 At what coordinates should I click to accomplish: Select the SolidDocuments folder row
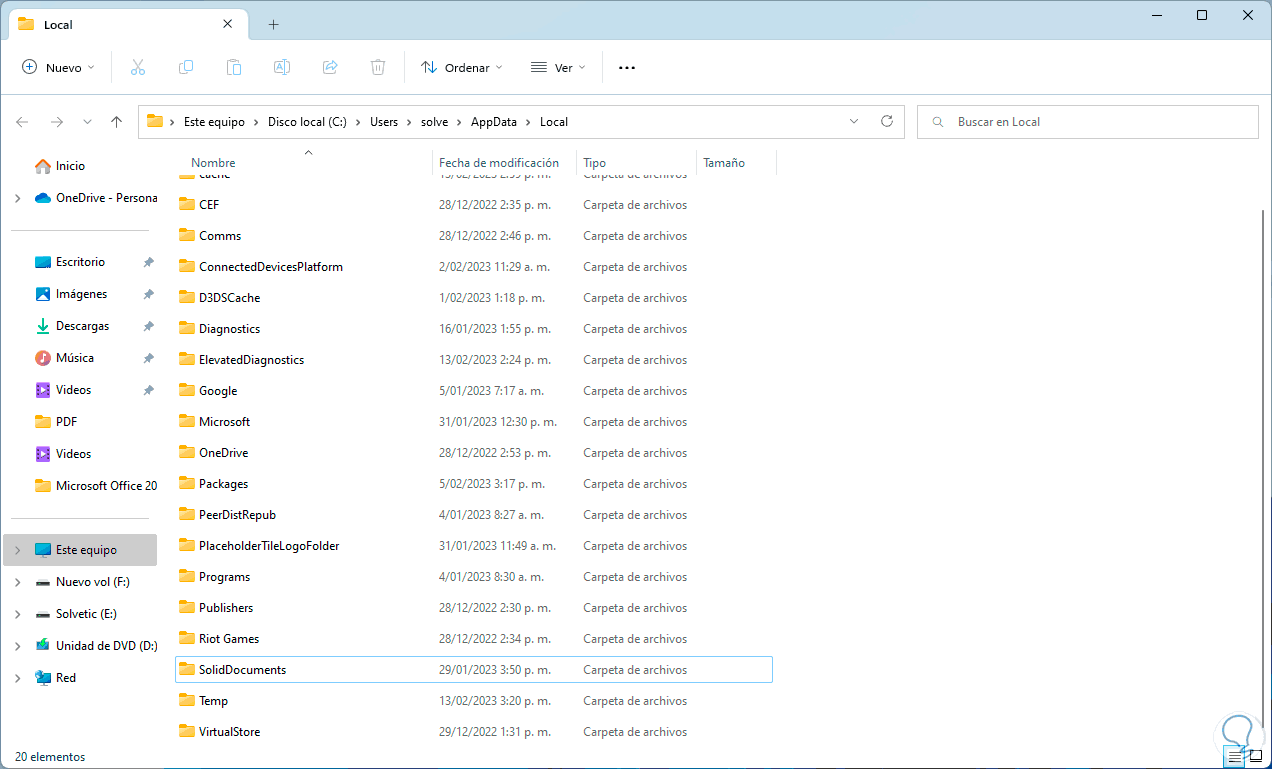click(x=474, y=670)
